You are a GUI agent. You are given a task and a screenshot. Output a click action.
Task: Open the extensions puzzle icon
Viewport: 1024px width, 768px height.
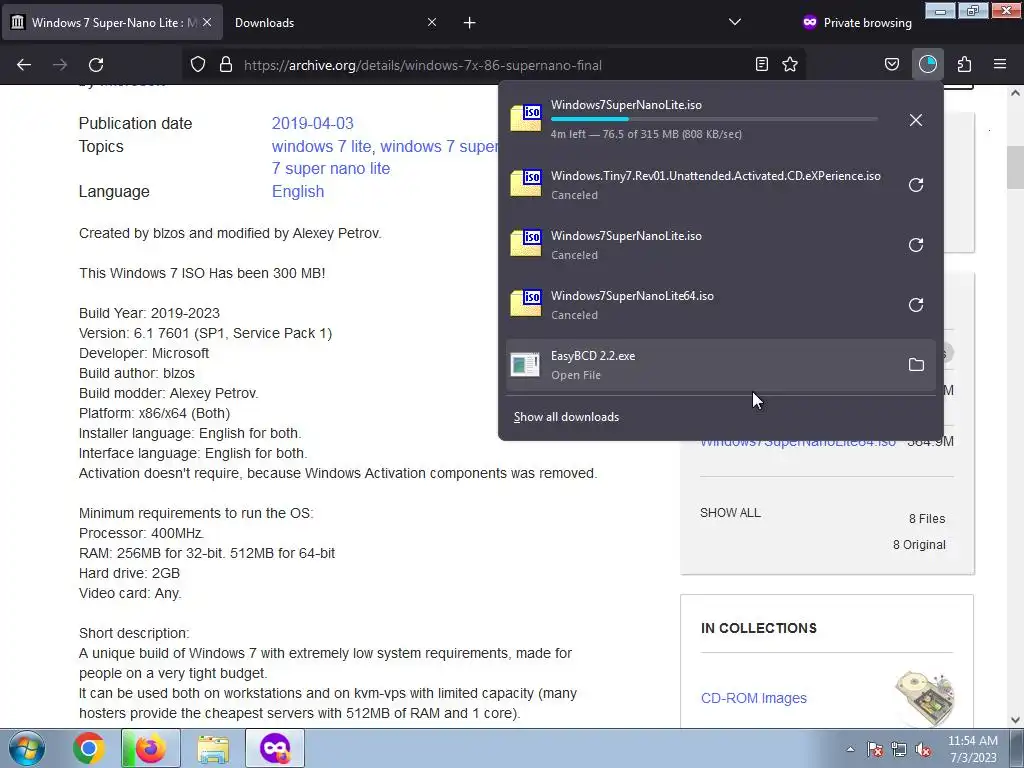pyautogui.click(x=965, y=65)
